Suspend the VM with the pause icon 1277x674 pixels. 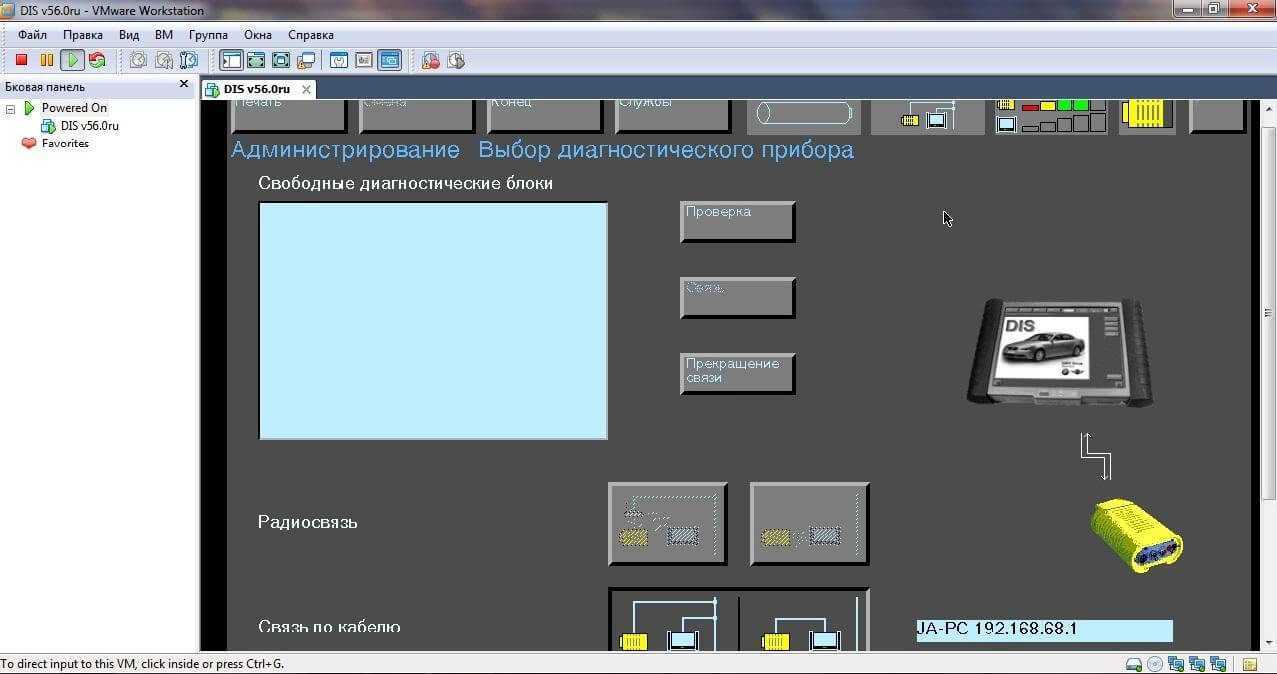click(x=46, y=60)
